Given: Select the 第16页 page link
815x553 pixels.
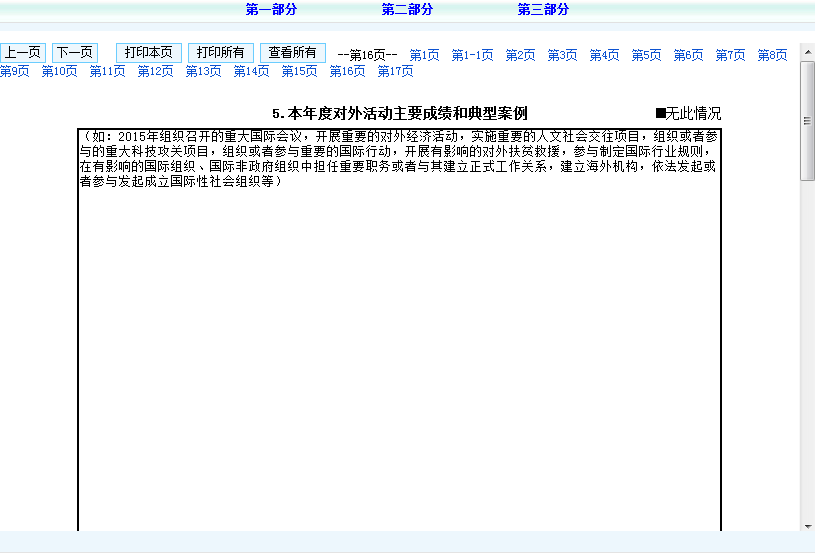Looking at the screenshot, I should tap(347, 72).
